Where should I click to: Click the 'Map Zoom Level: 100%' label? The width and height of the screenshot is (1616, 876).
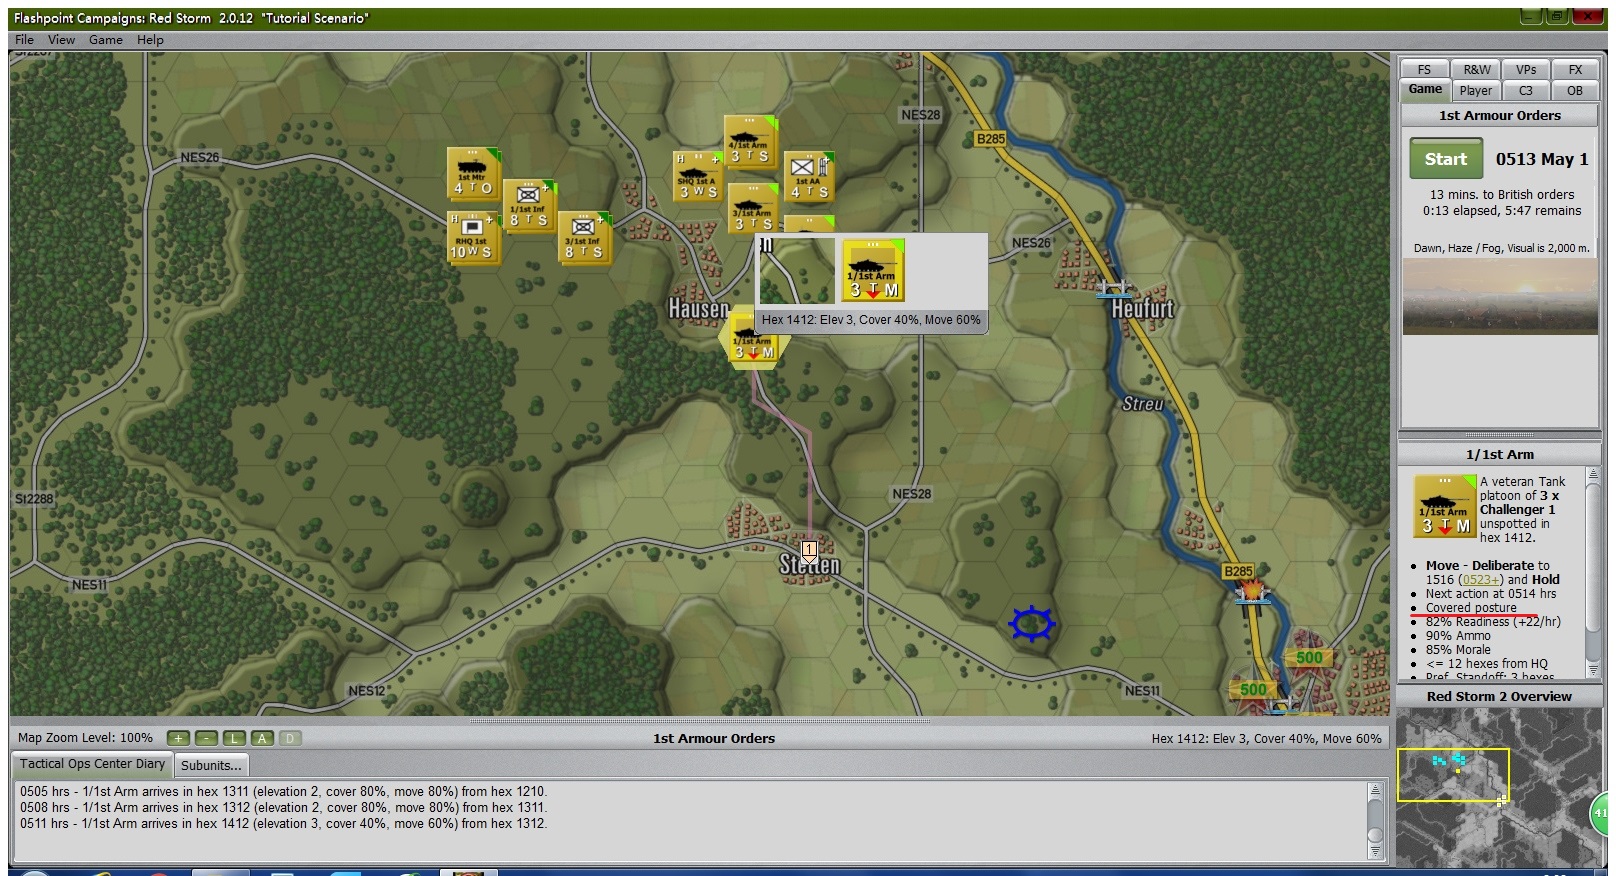coord(85,738)
